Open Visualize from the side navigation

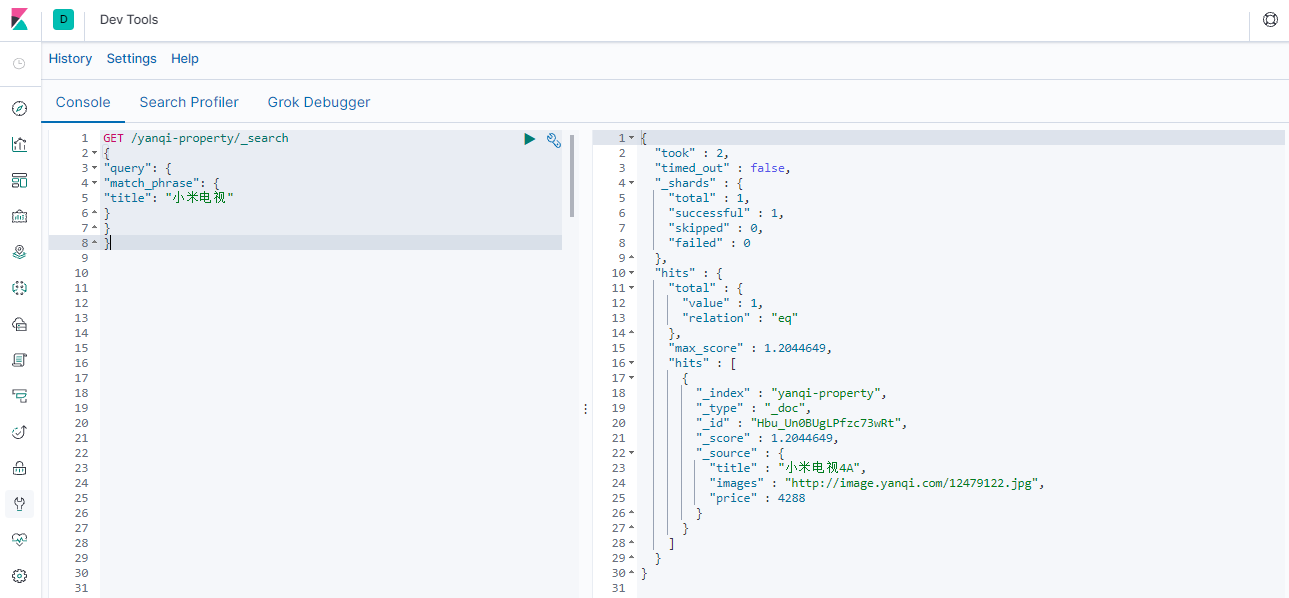click(19, 144)
